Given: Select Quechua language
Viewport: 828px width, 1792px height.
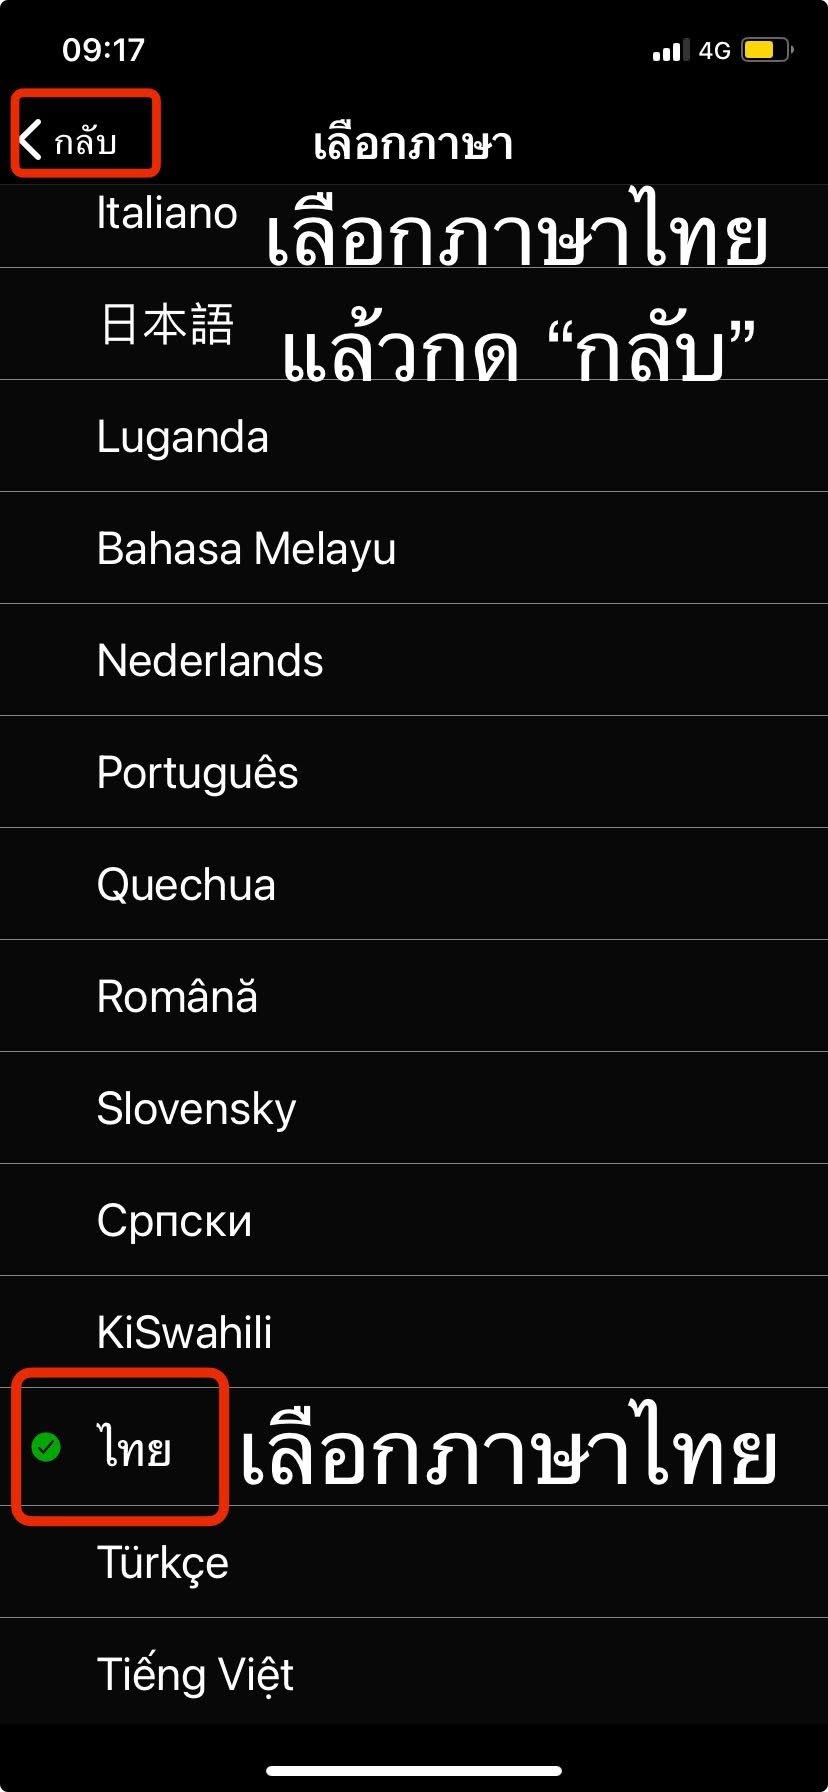Looking at the screenshot, I should [414, 884].
